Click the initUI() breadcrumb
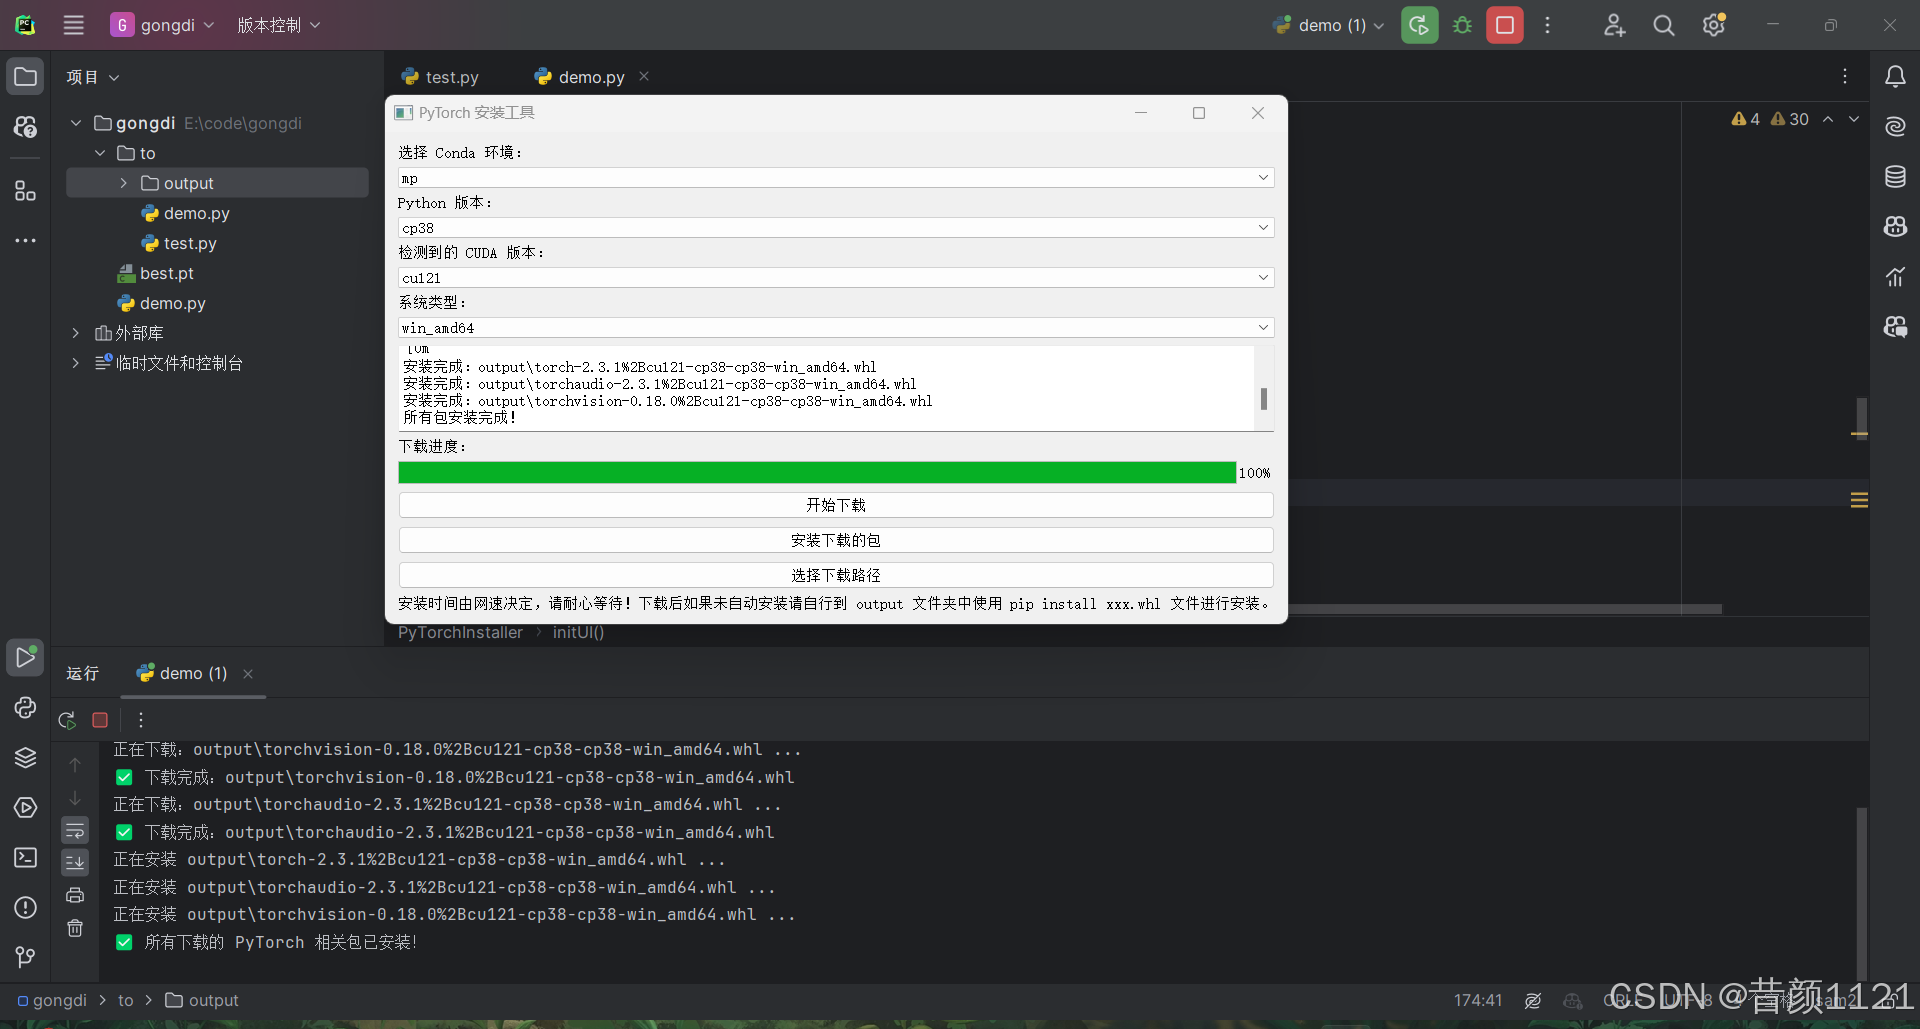This screenshot has width=1920, height=1029. pyautogui.click(x=578, y=632)
